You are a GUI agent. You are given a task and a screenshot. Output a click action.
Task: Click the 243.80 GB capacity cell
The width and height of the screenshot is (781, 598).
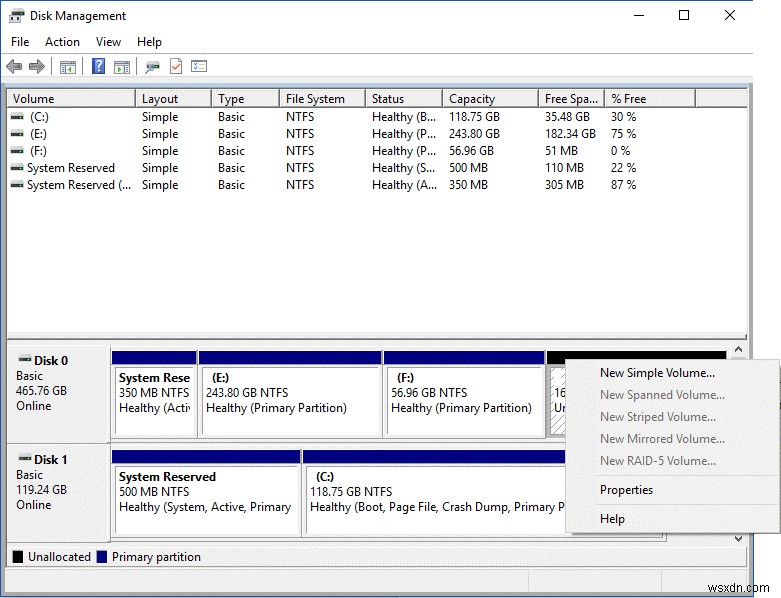point(474,134)
